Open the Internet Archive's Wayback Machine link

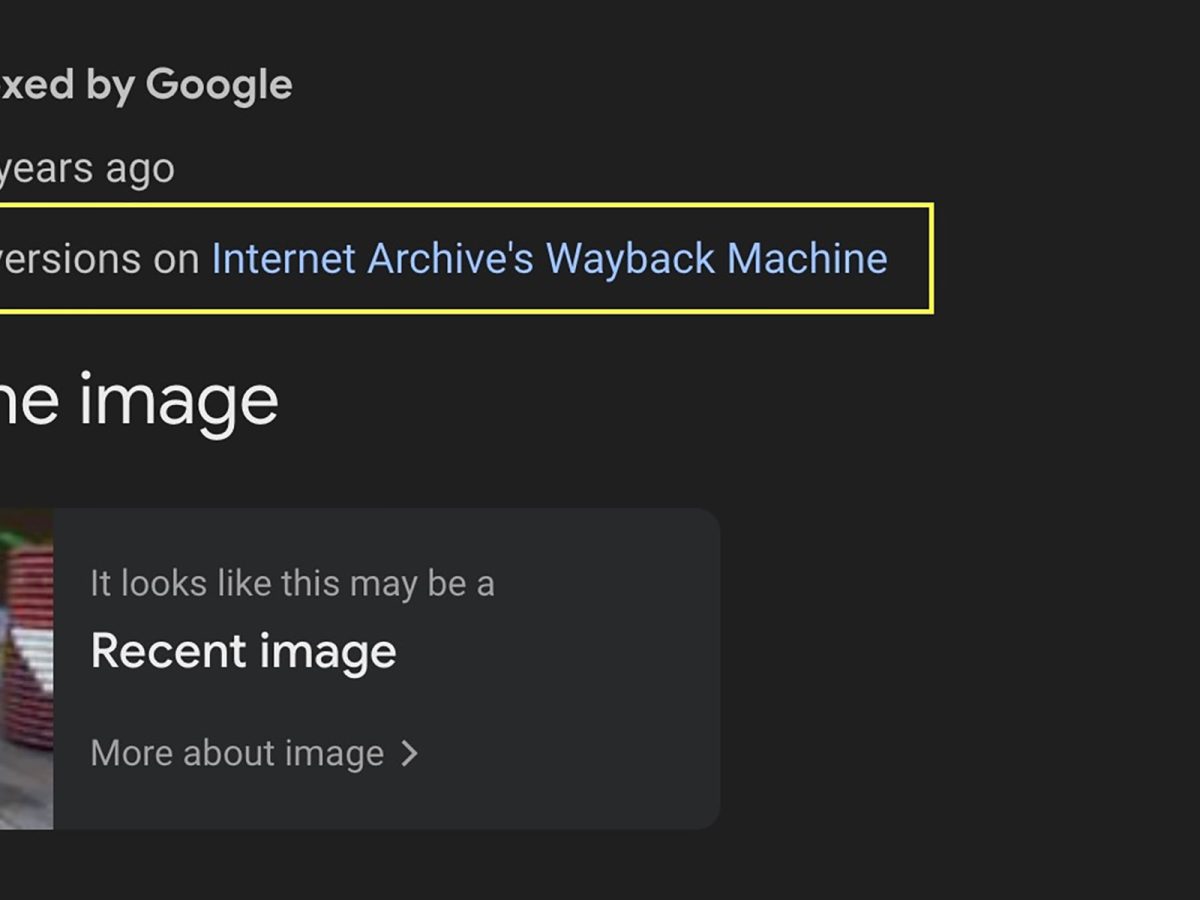click(x=549, y=259)
